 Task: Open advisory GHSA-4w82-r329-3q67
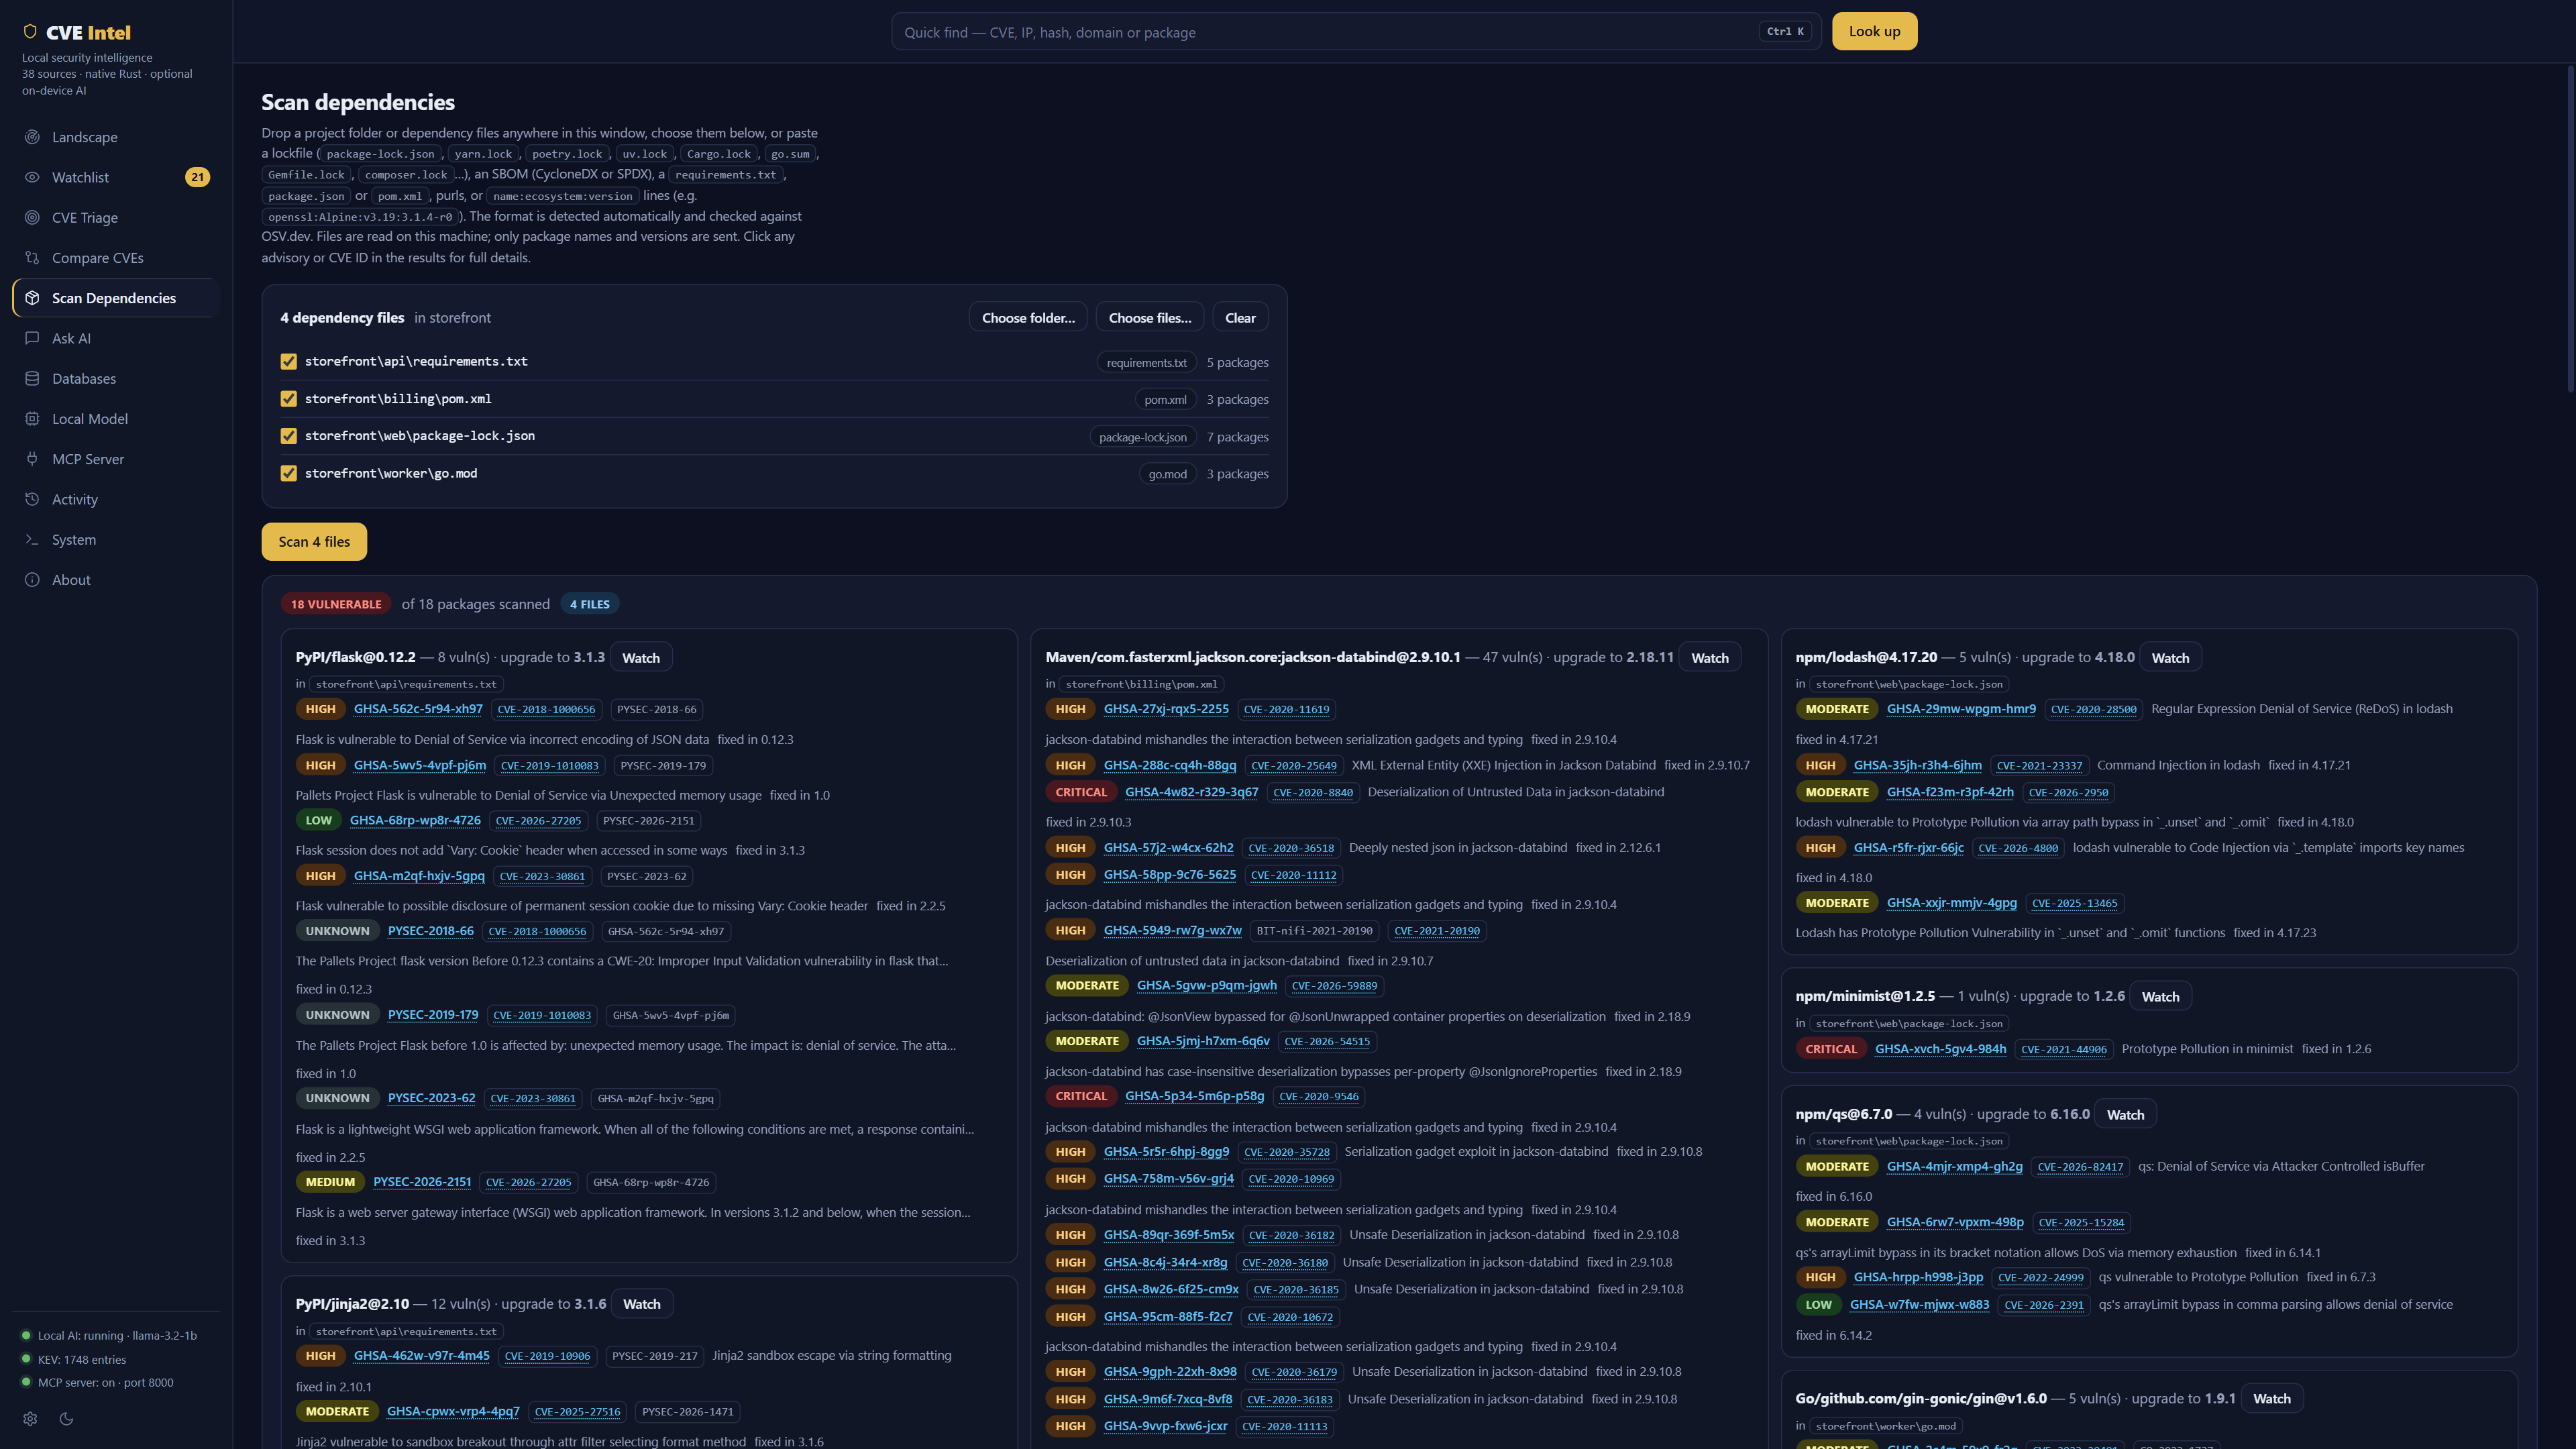click(1191, 792)
